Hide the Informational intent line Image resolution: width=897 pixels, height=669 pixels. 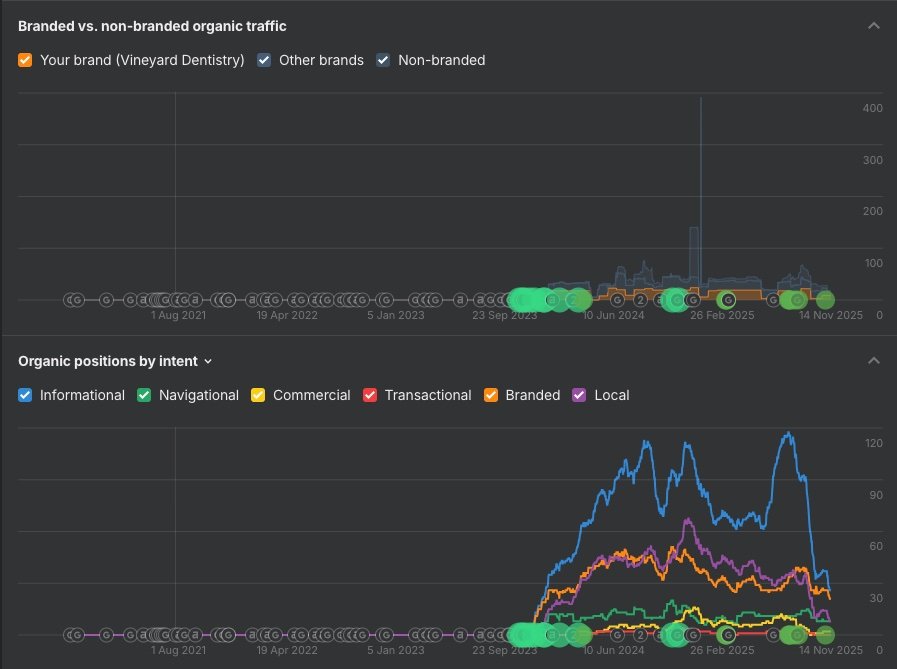[26, 395]
